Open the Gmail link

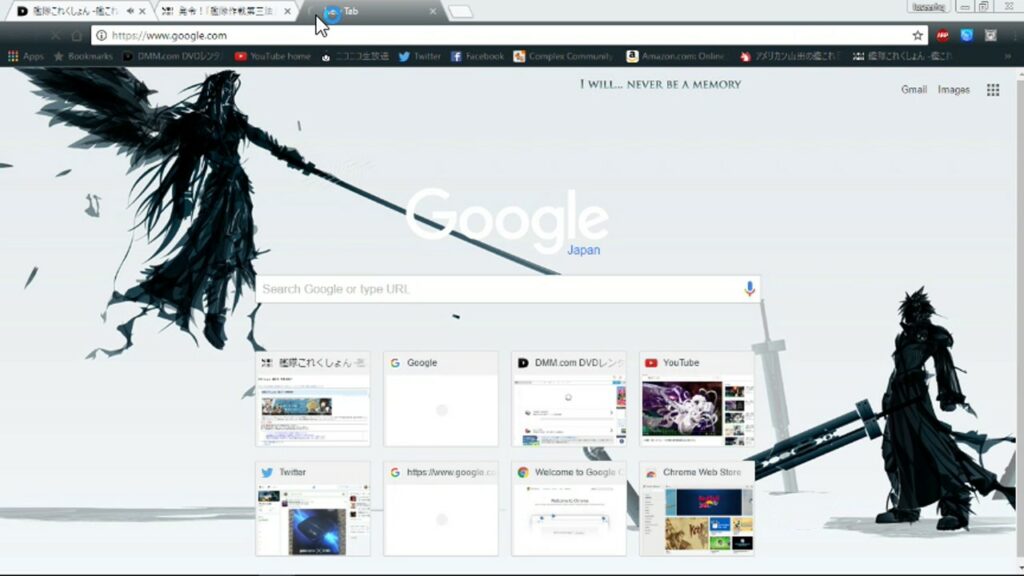coord(913,90)
